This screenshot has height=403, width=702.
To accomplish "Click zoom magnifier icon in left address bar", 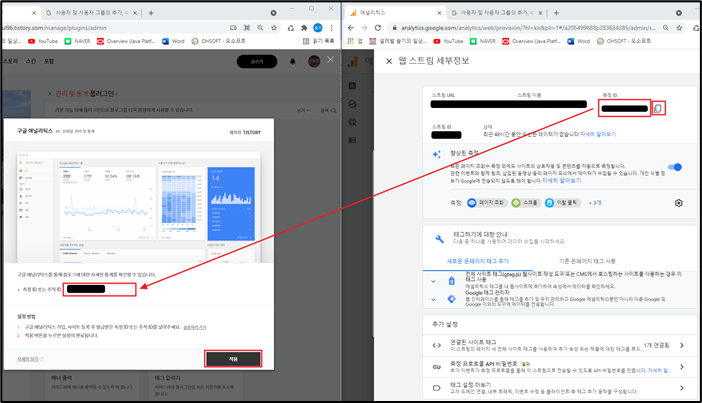I will pos(260,28).
